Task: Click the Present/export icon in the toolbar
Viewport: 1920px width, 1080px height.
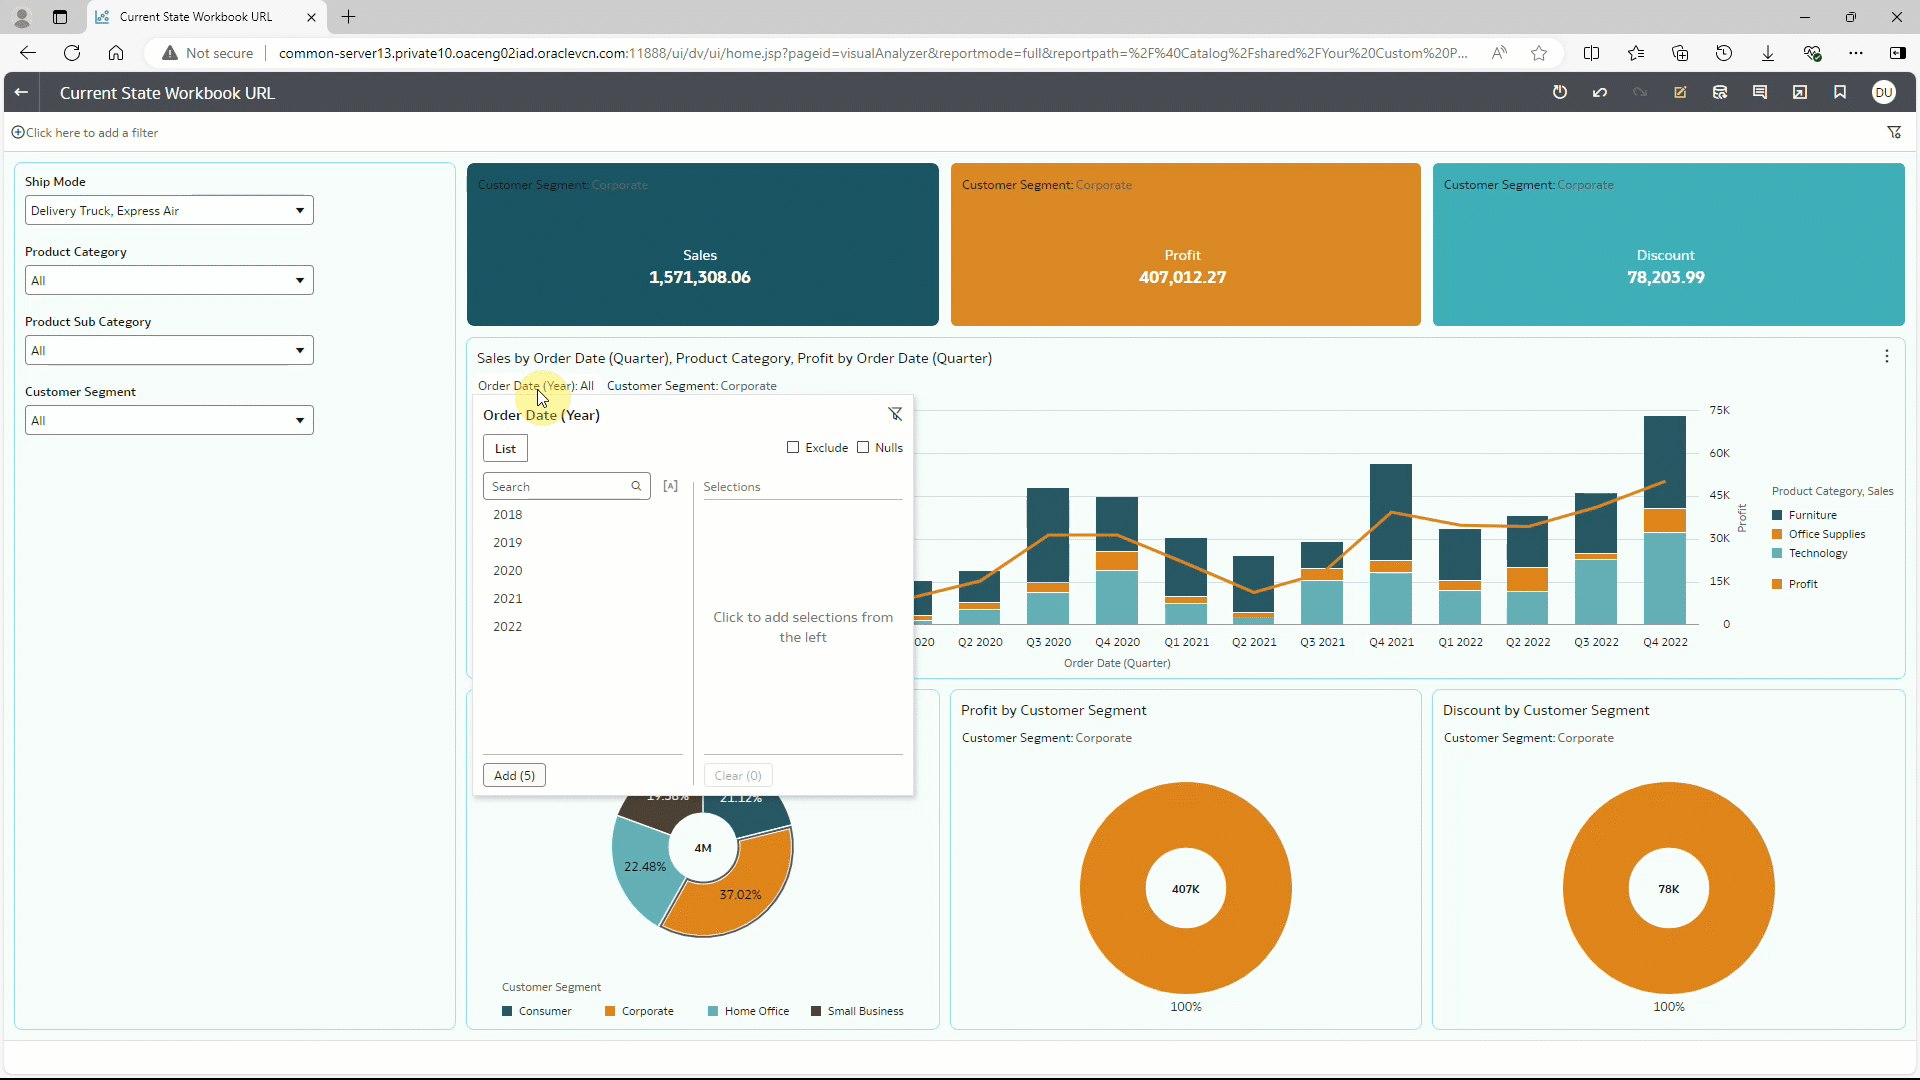Action: pos(1801,92)
